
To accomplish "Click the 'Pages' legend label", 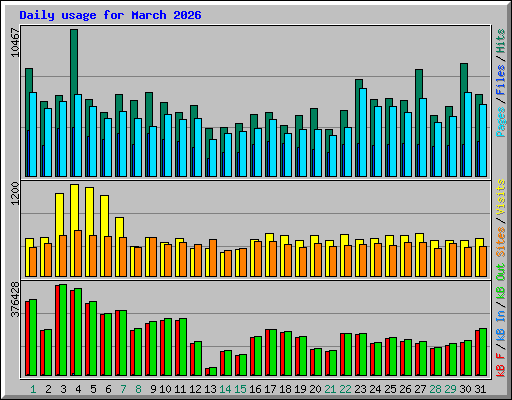I will pos(500,122).
